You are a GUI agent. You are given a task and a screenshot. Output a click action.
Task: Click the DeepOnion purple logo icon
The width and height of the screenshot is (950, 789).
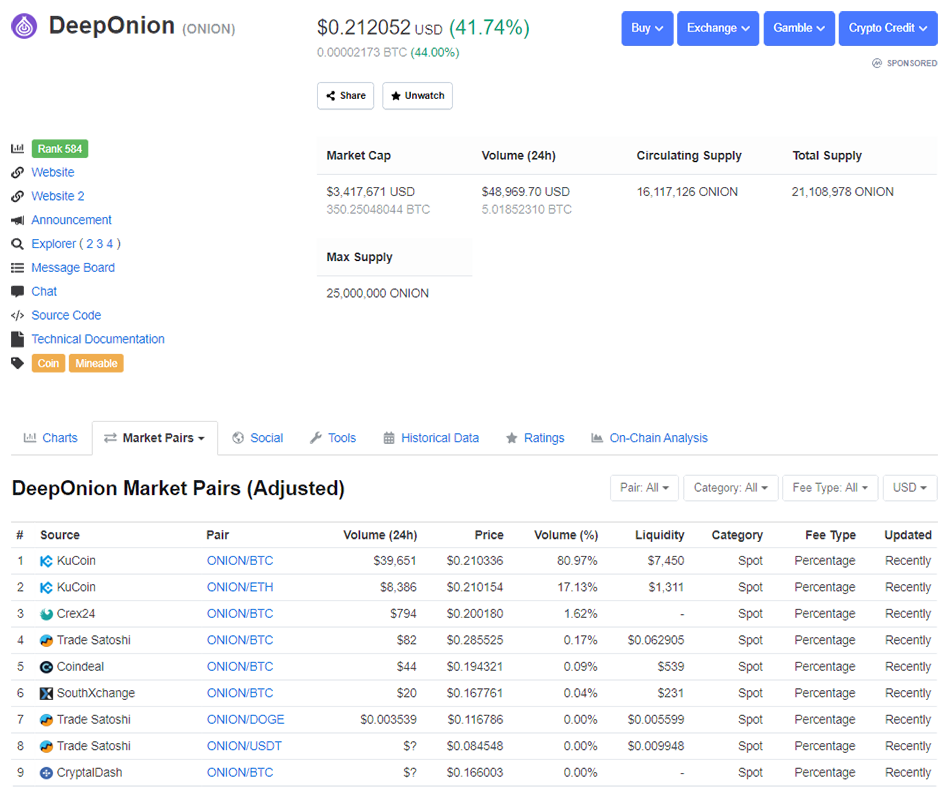point(24,26)
